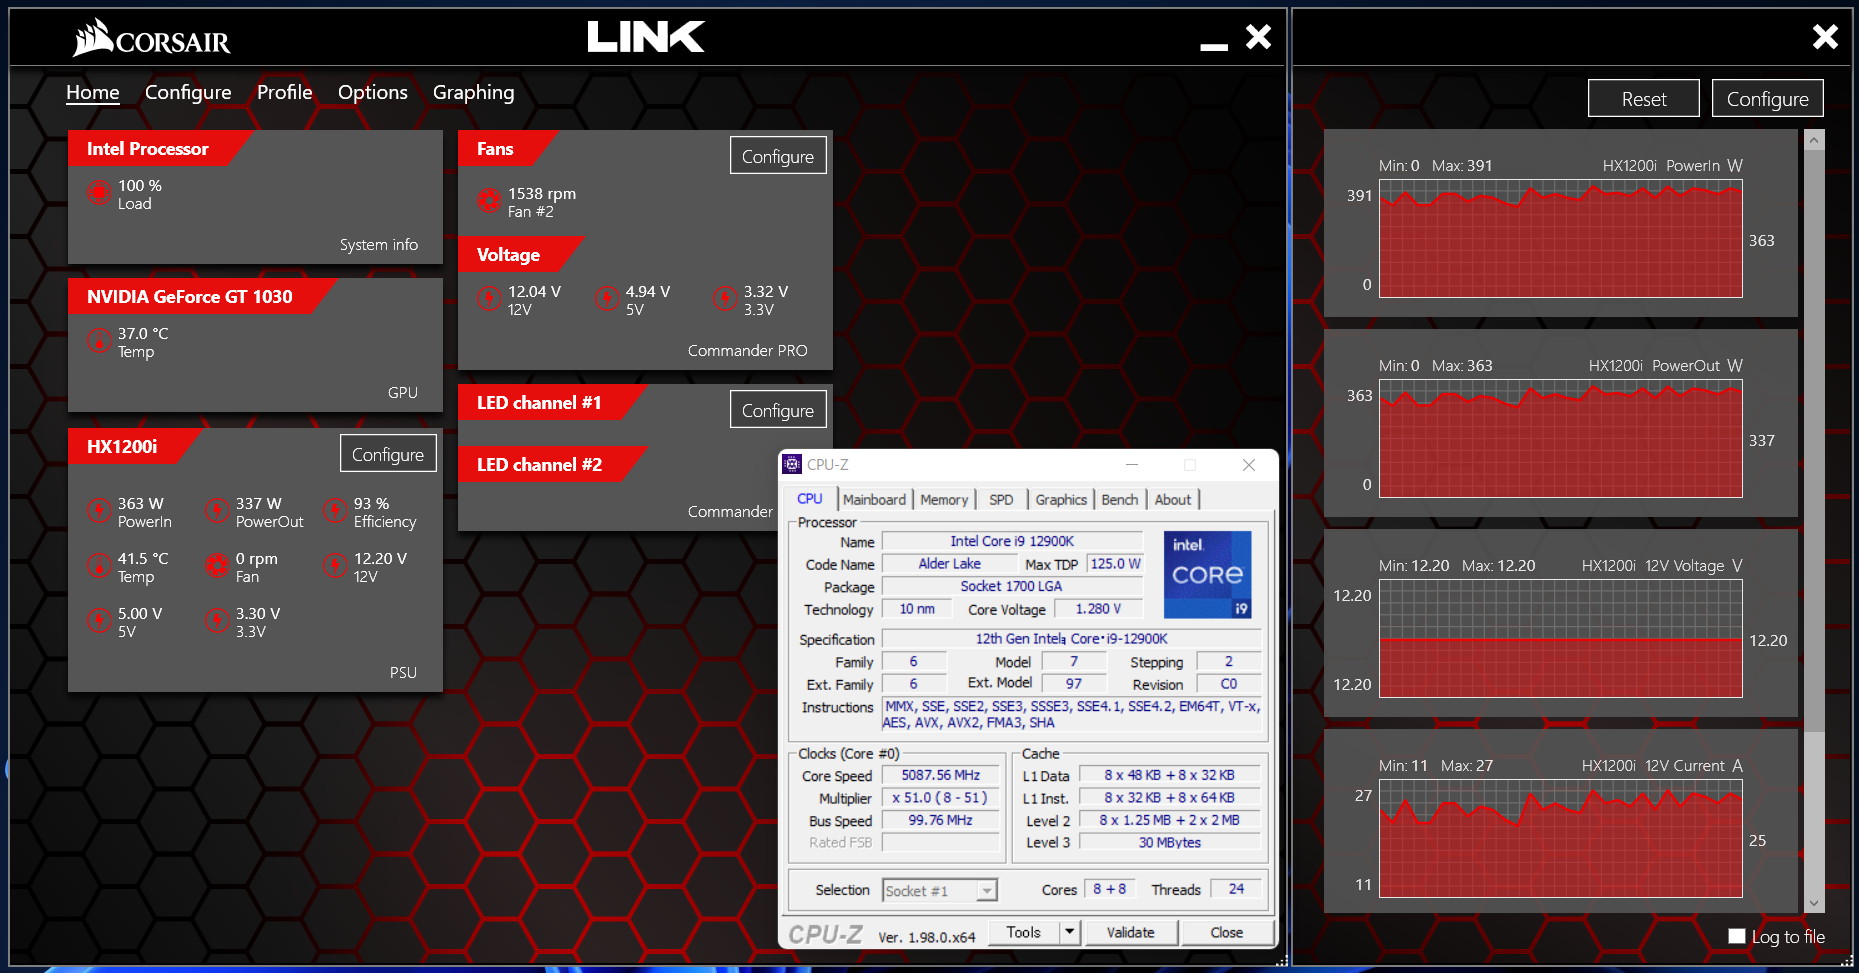Viewport: 1859px width, 973px height.
Task: Enable the Log to file checkbox
Action: click(x=1737, y=936)
